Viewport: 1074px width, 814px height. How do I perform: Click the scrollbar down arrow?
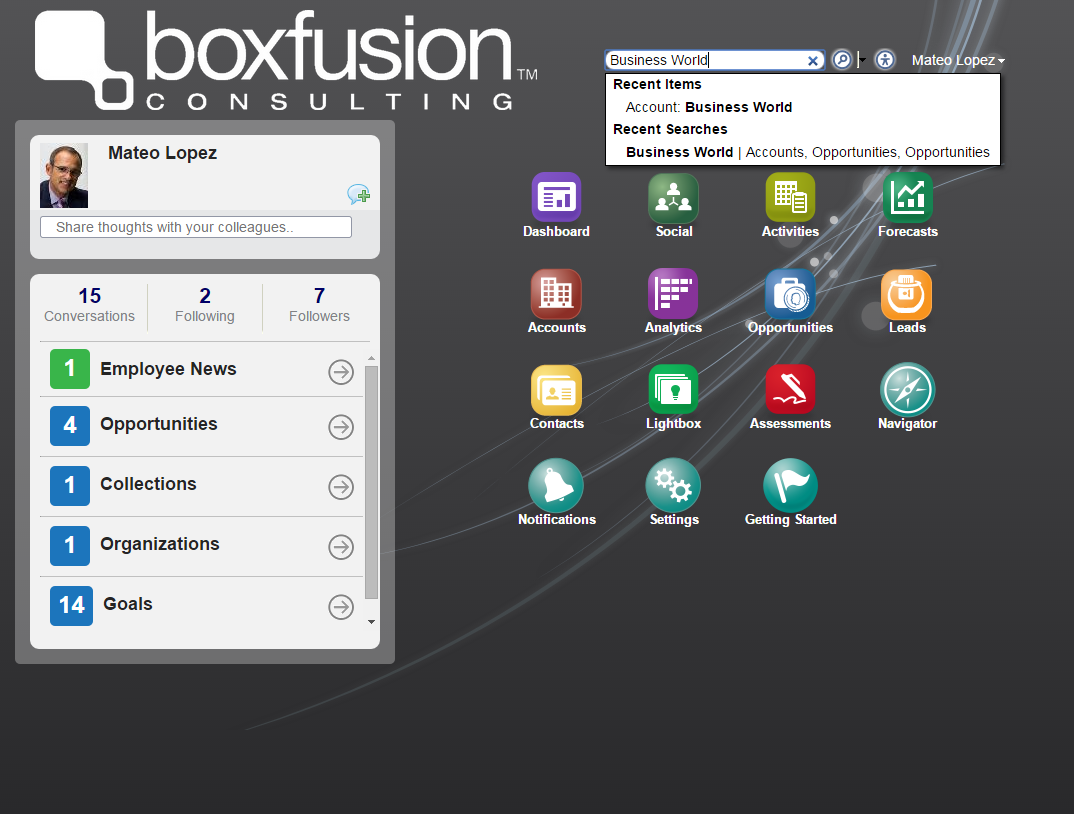click(x=371, y=622)
